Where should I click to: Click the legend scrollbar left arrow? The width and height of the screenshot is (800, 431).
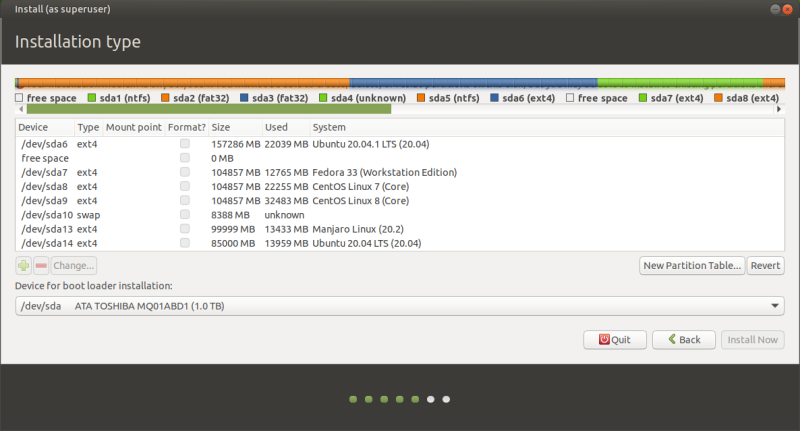[x=21, y=109]
